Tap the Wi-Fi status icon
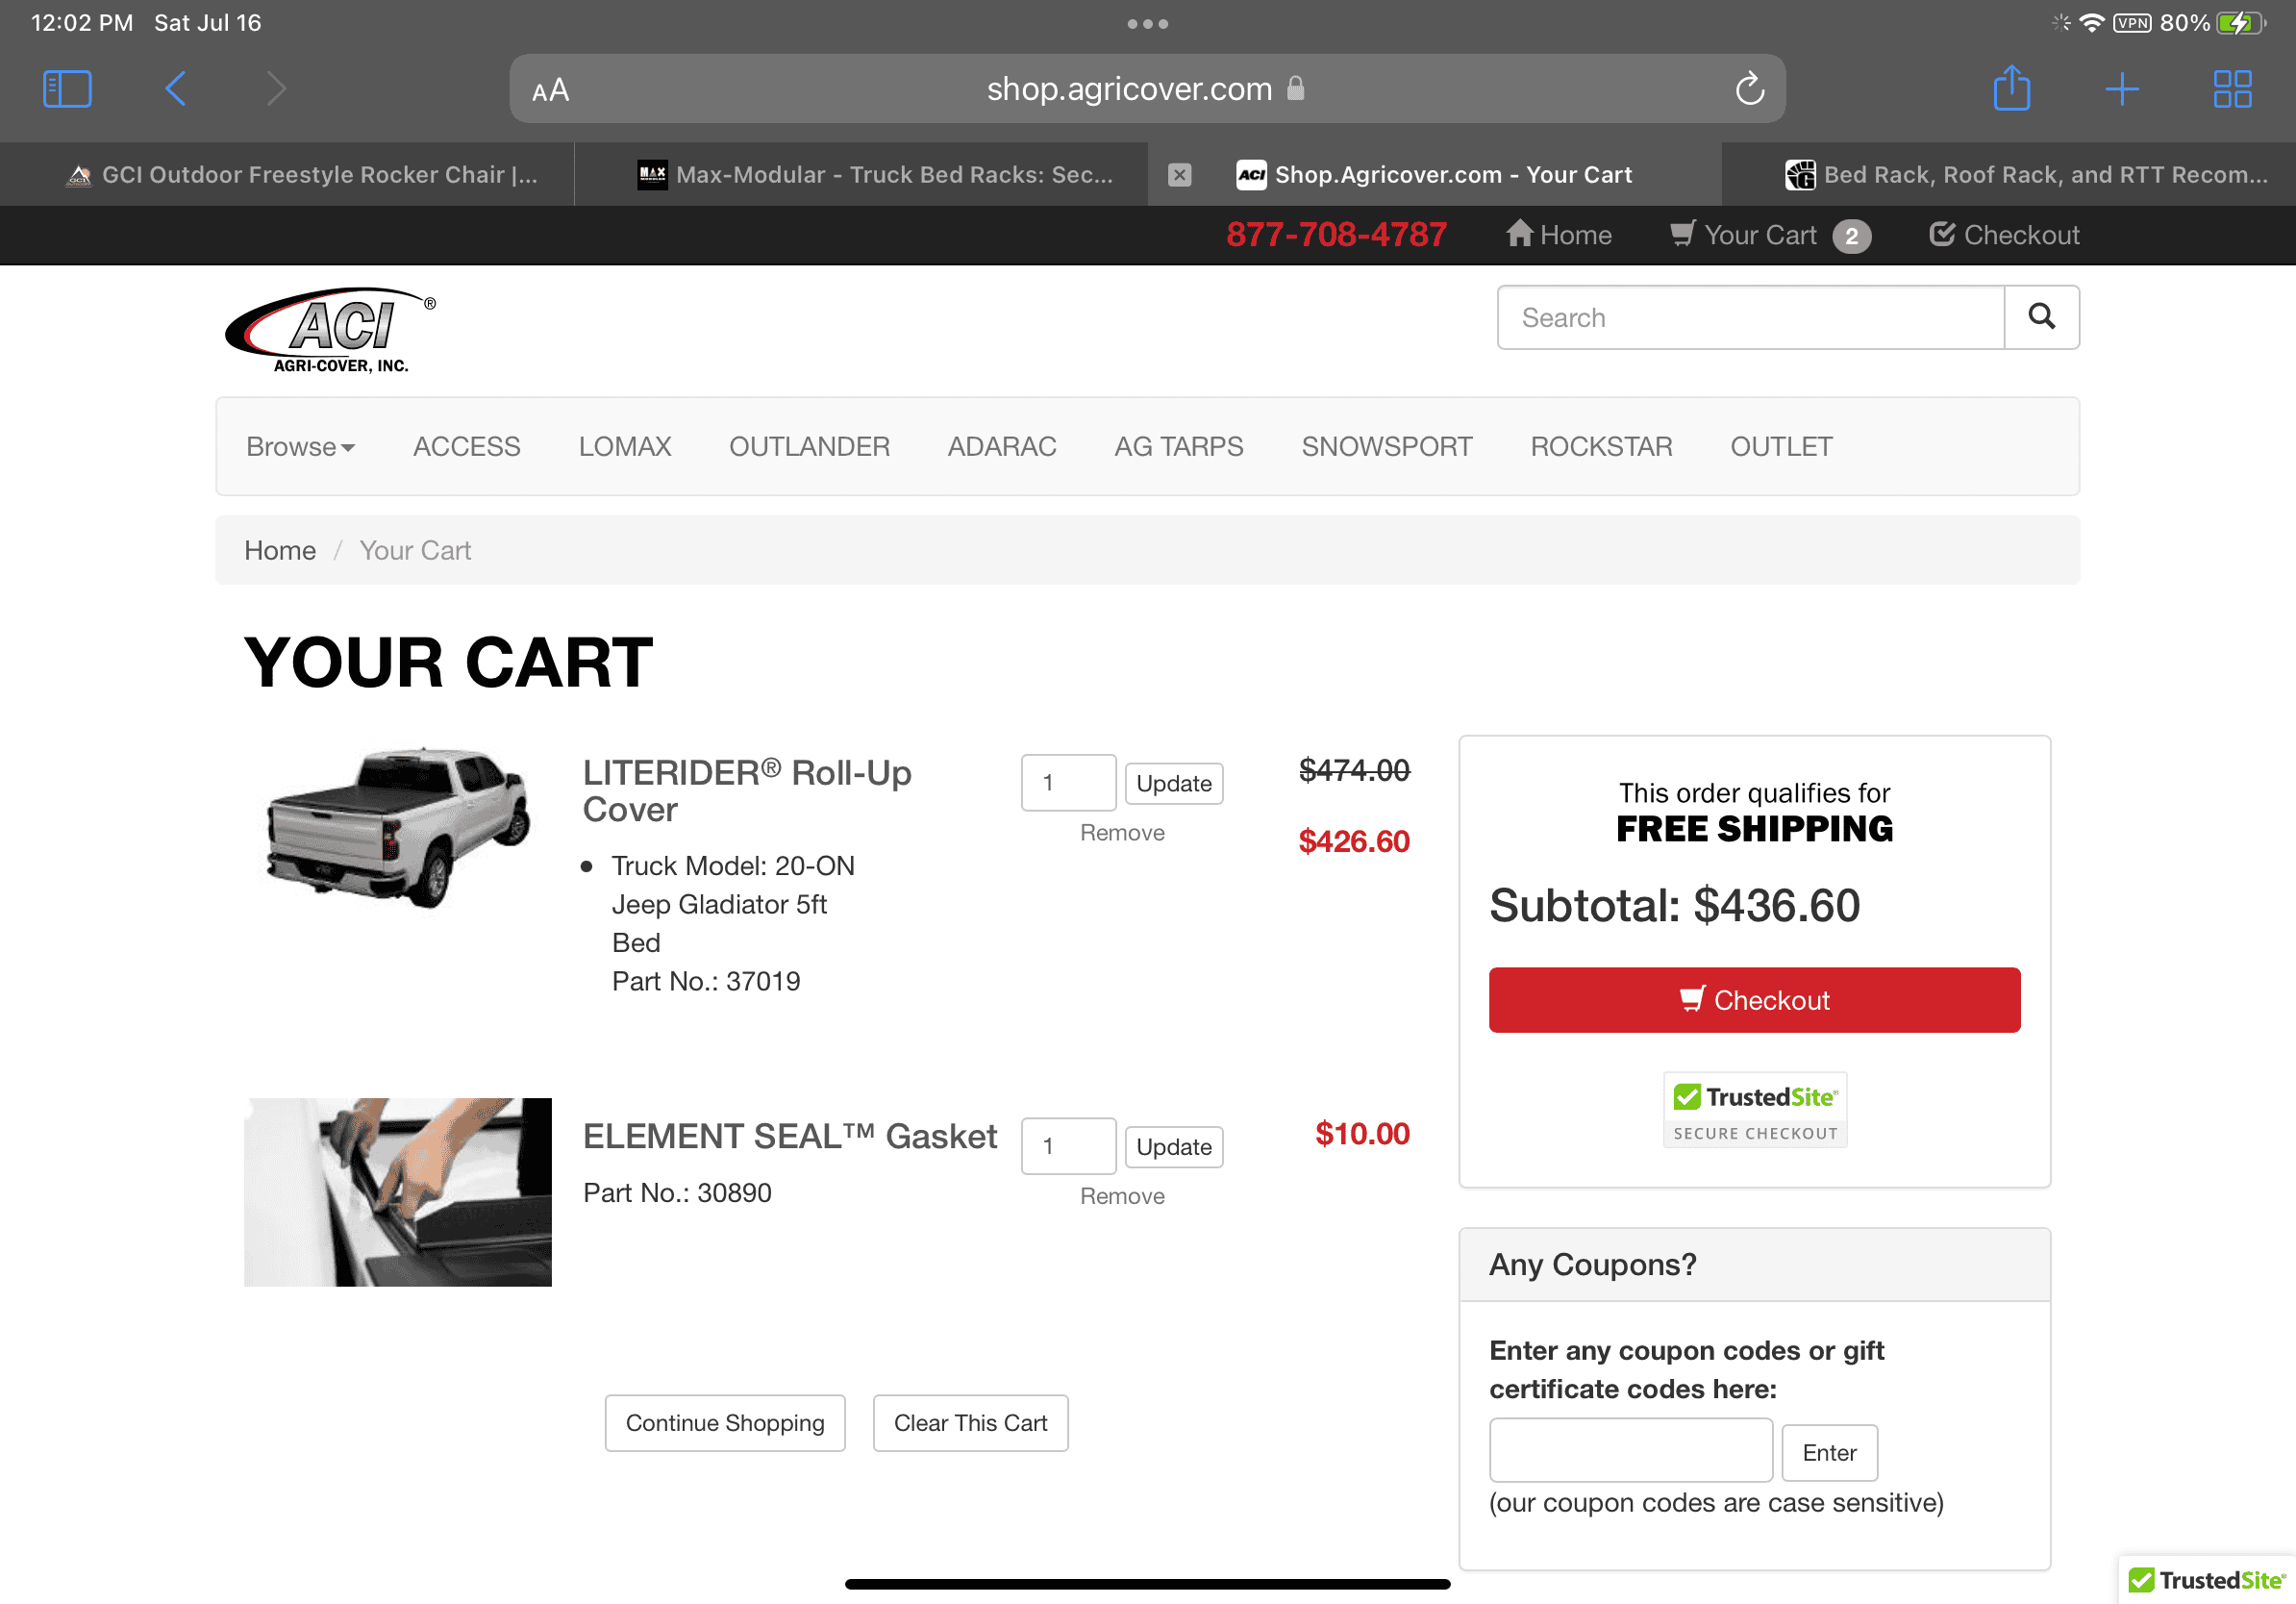The height and width of the screenshot is (1604, 2296). point(2091,23)
